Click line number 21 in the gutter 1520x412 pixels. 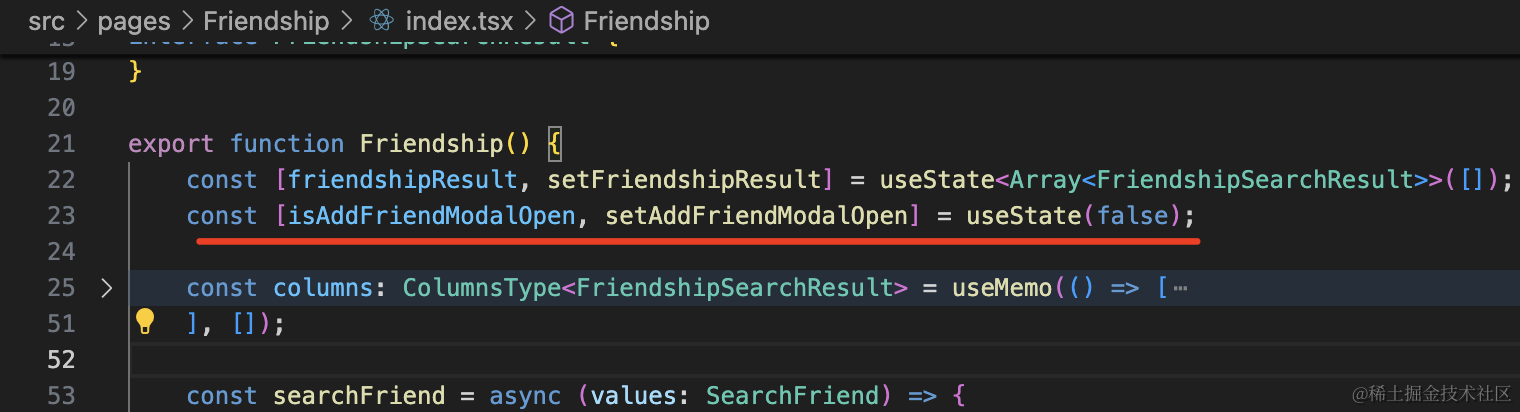click(62, 144)
